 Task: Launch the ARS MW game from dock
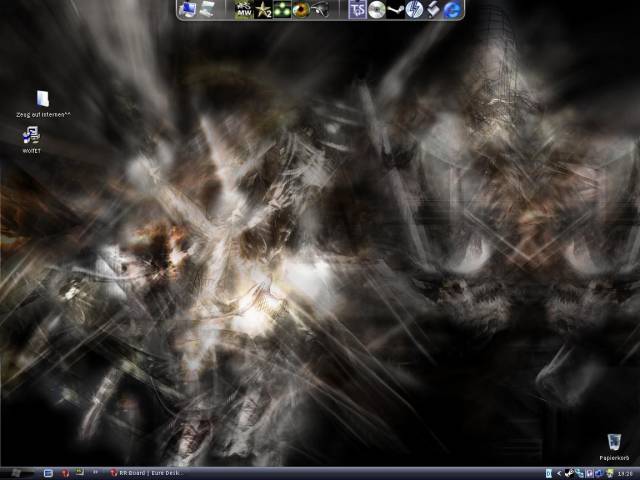coord(244,9)
